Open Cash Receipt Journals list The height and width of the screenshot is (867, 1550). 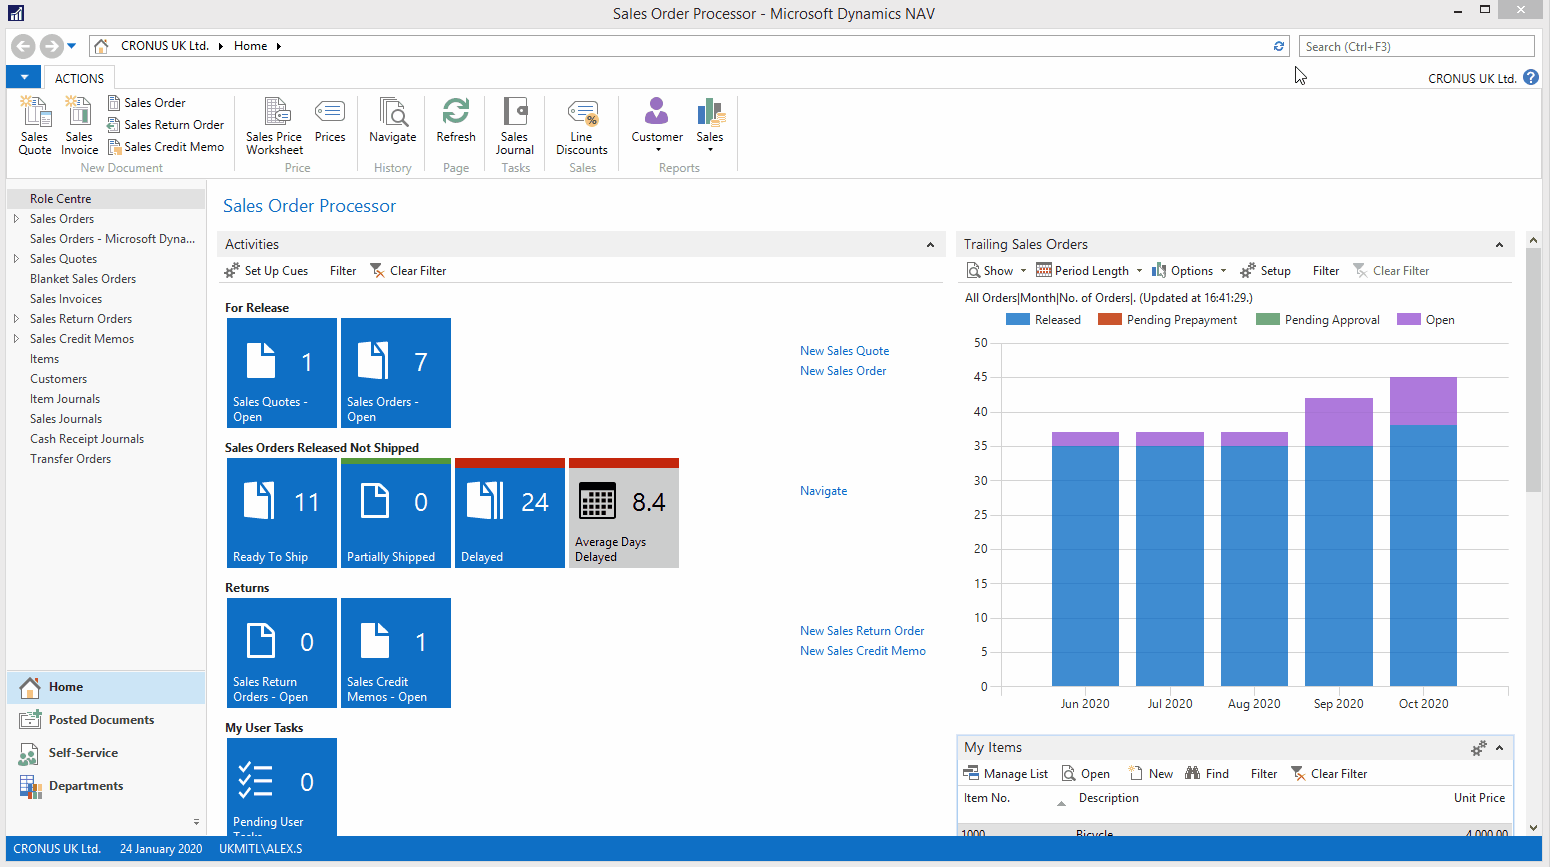tap(87, 439)
